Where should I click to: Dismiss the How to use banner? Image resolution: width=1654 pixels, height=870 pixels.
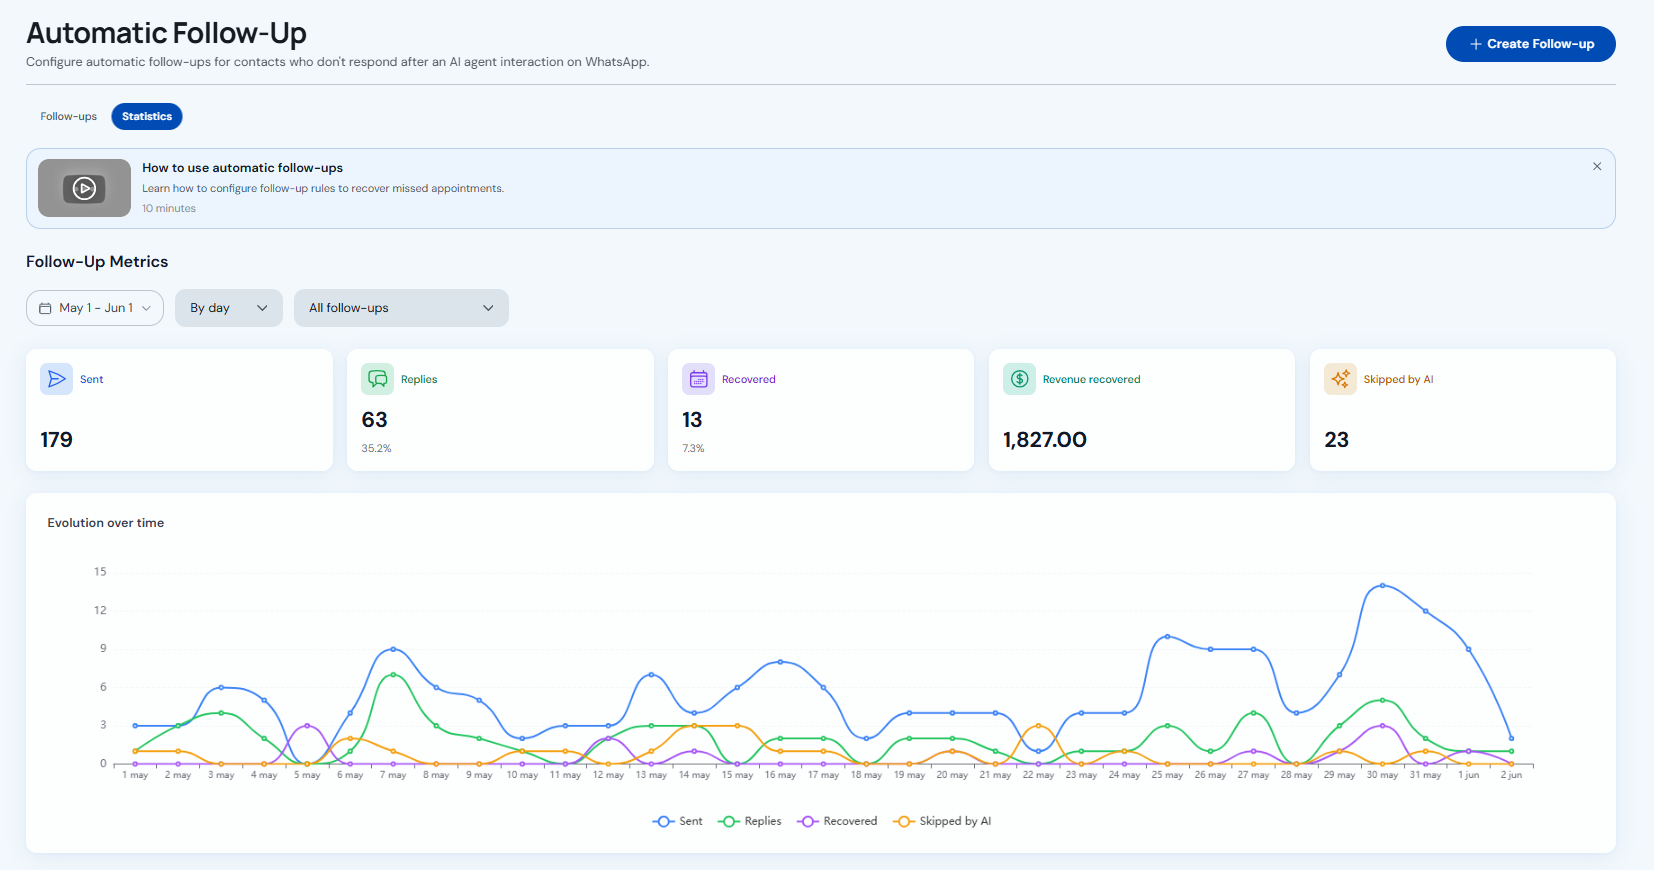click(x=1597, y=167)
